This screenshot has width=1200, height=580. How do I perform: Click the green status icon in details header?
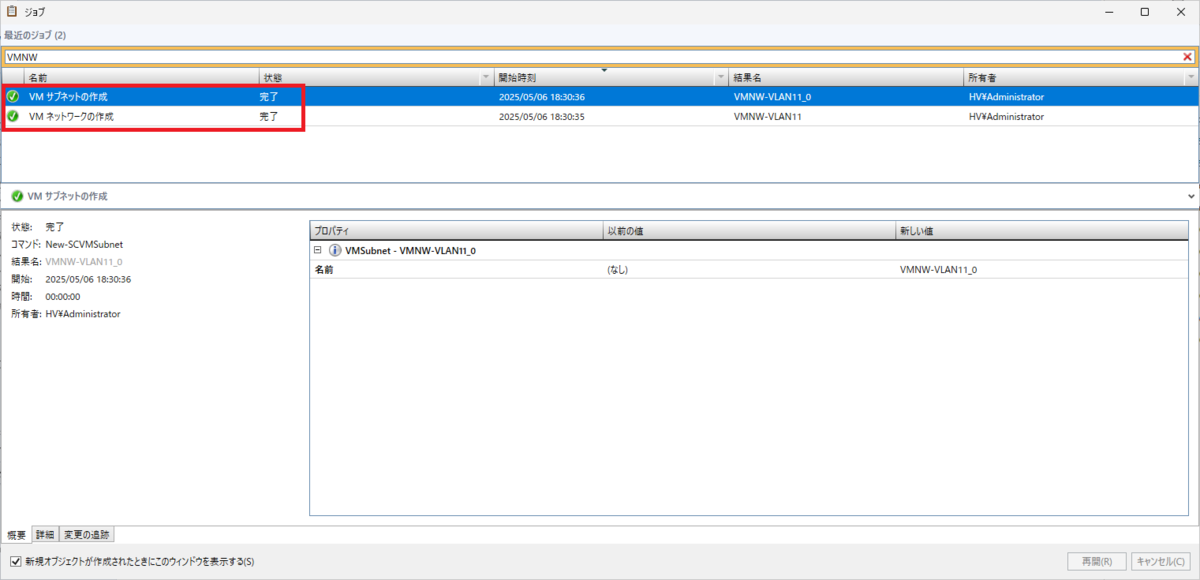[17, 196]
